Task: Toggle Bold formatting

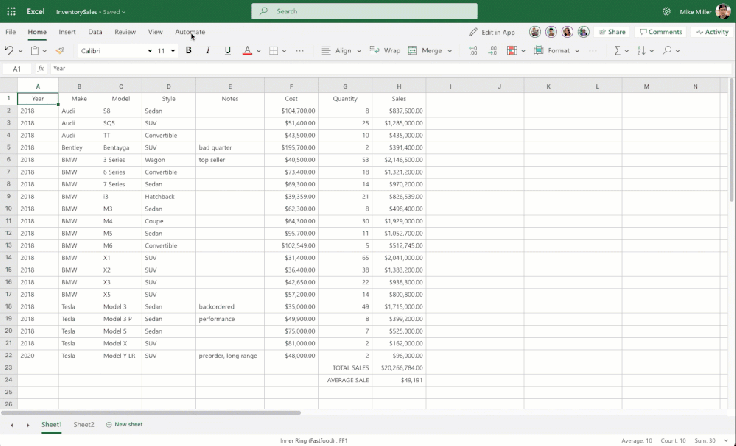Action: (x=189, y=50)
